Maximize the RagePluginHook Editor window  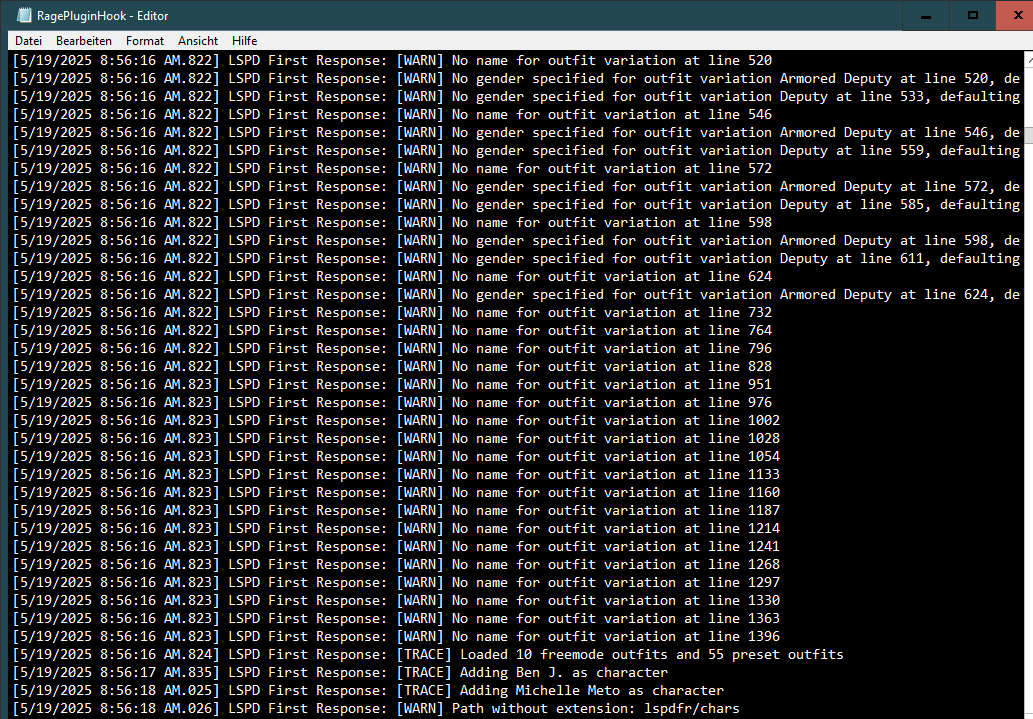coord(972,15)
